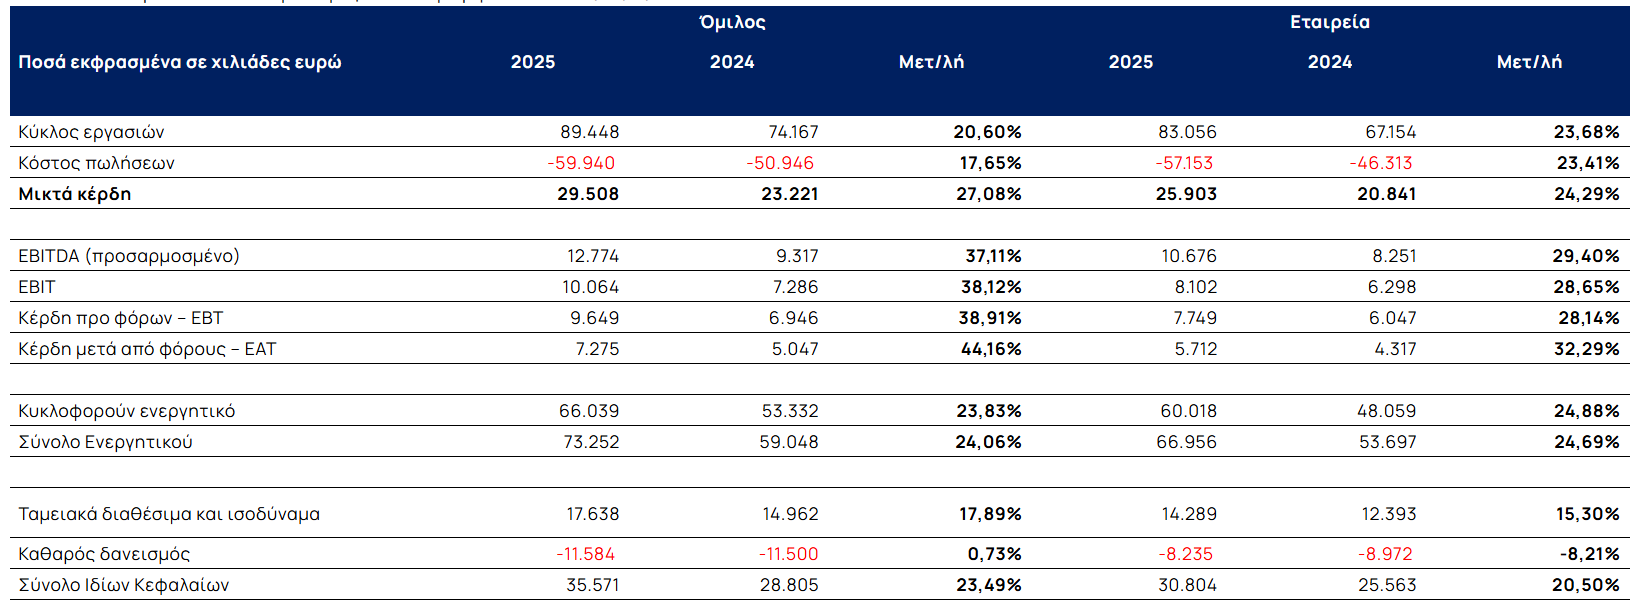Click the 'Ποσά εκφρασμένα σε χιλιάδες ευρώ' header
Screen dimensions: 1638x603
pos(180,62)
